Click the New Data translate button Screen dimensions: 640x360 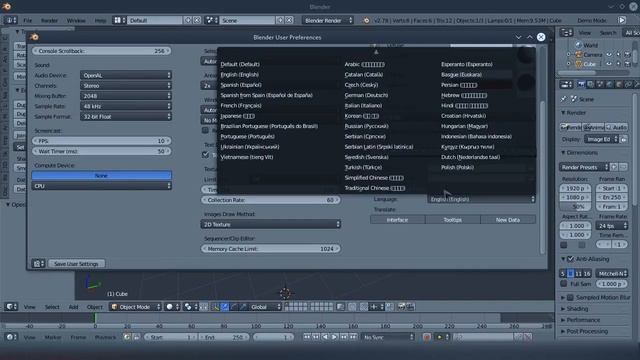coord(508,220)
